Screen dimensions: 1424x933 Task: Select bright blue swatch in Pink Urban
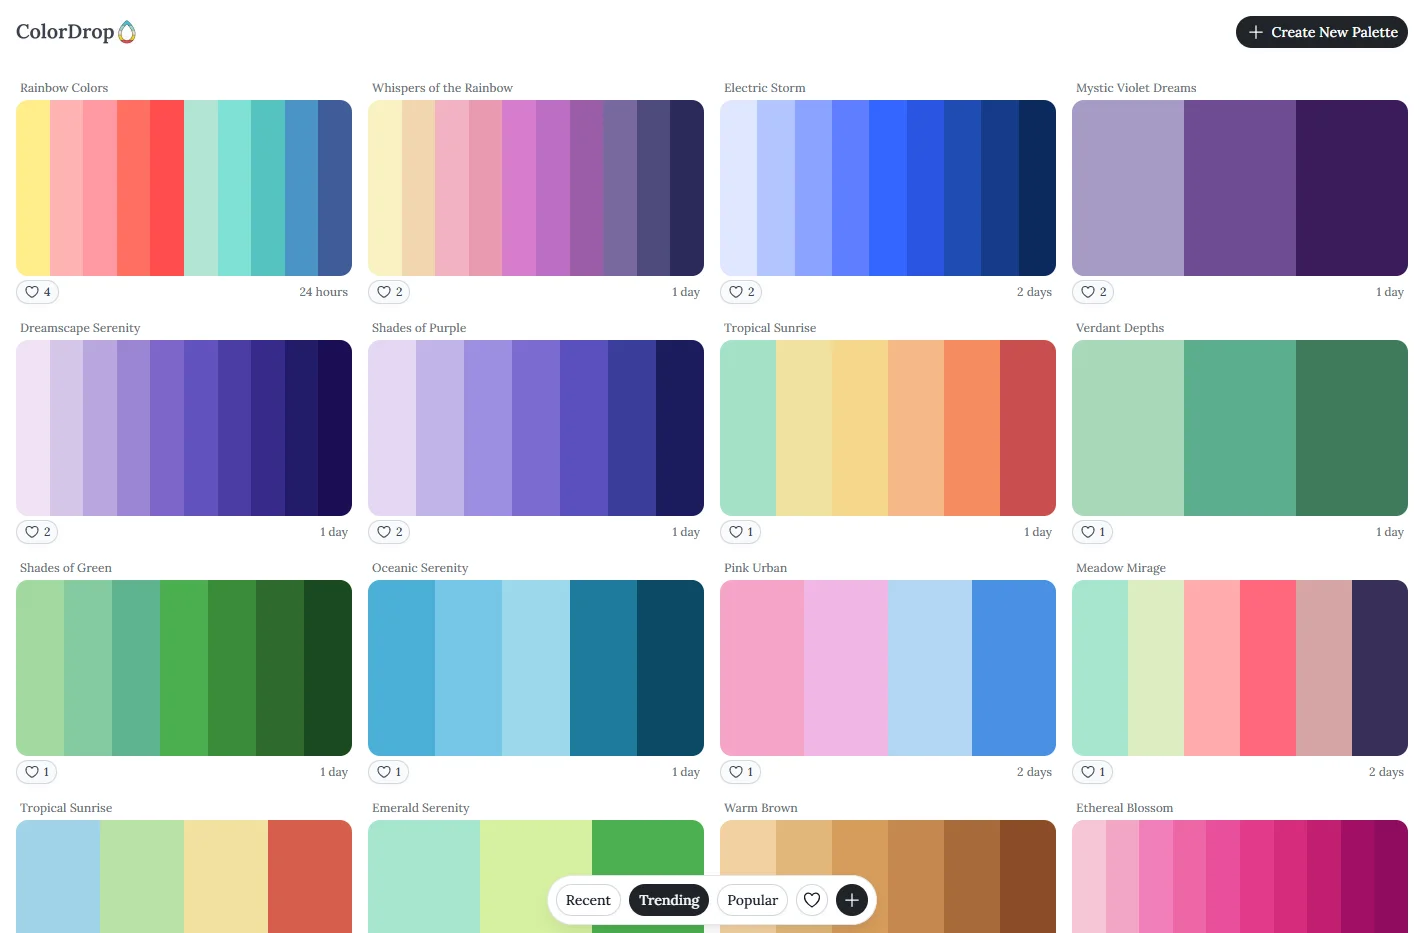(x=1014, y=668)
